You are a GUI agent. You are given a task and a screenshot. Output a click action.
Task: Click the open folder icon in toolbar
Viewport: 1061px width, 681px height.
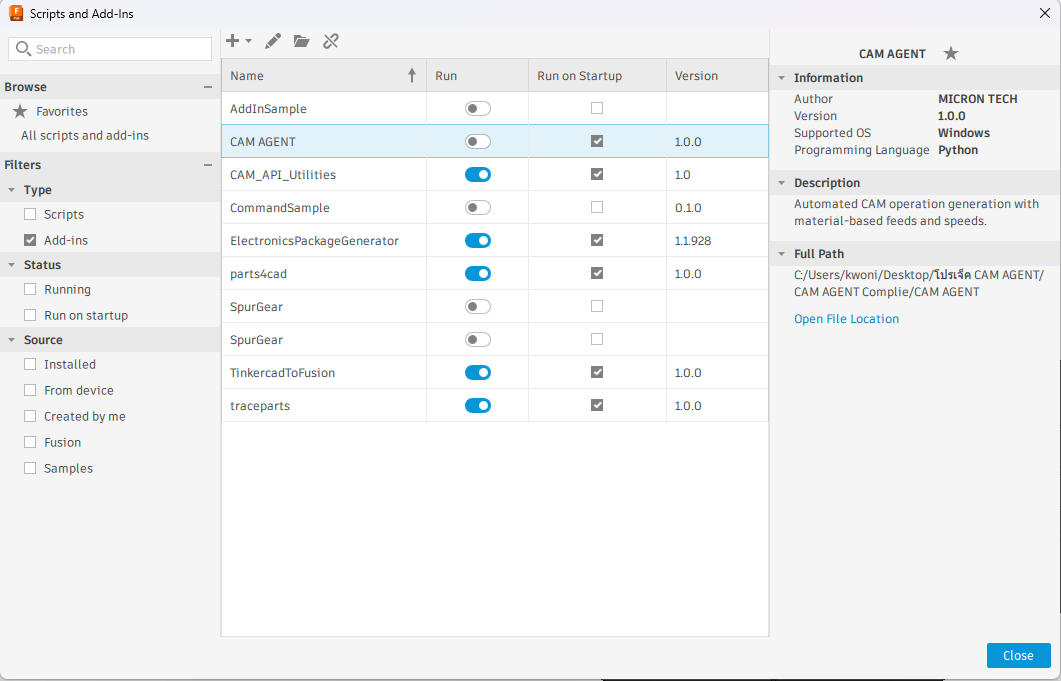click(x=301, y=41)
